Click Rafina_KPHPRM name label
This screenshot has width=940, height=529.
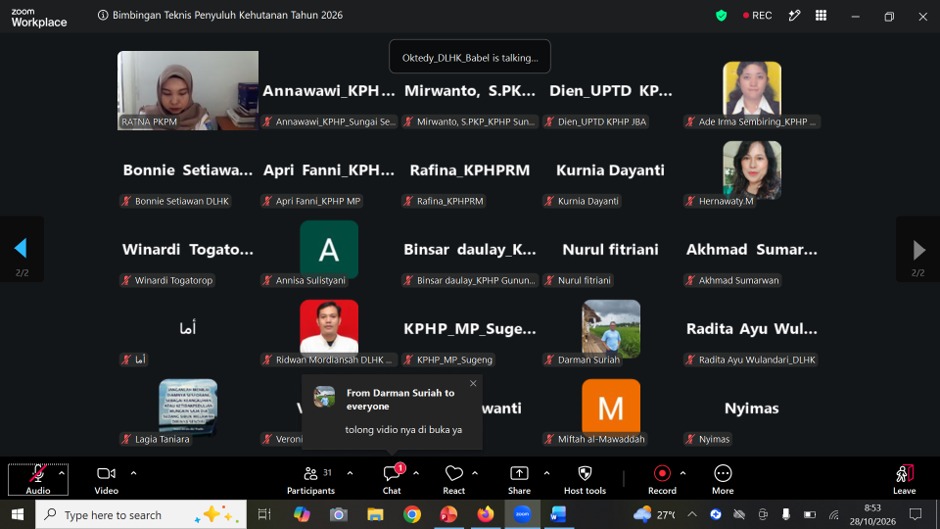click(444, 201)
